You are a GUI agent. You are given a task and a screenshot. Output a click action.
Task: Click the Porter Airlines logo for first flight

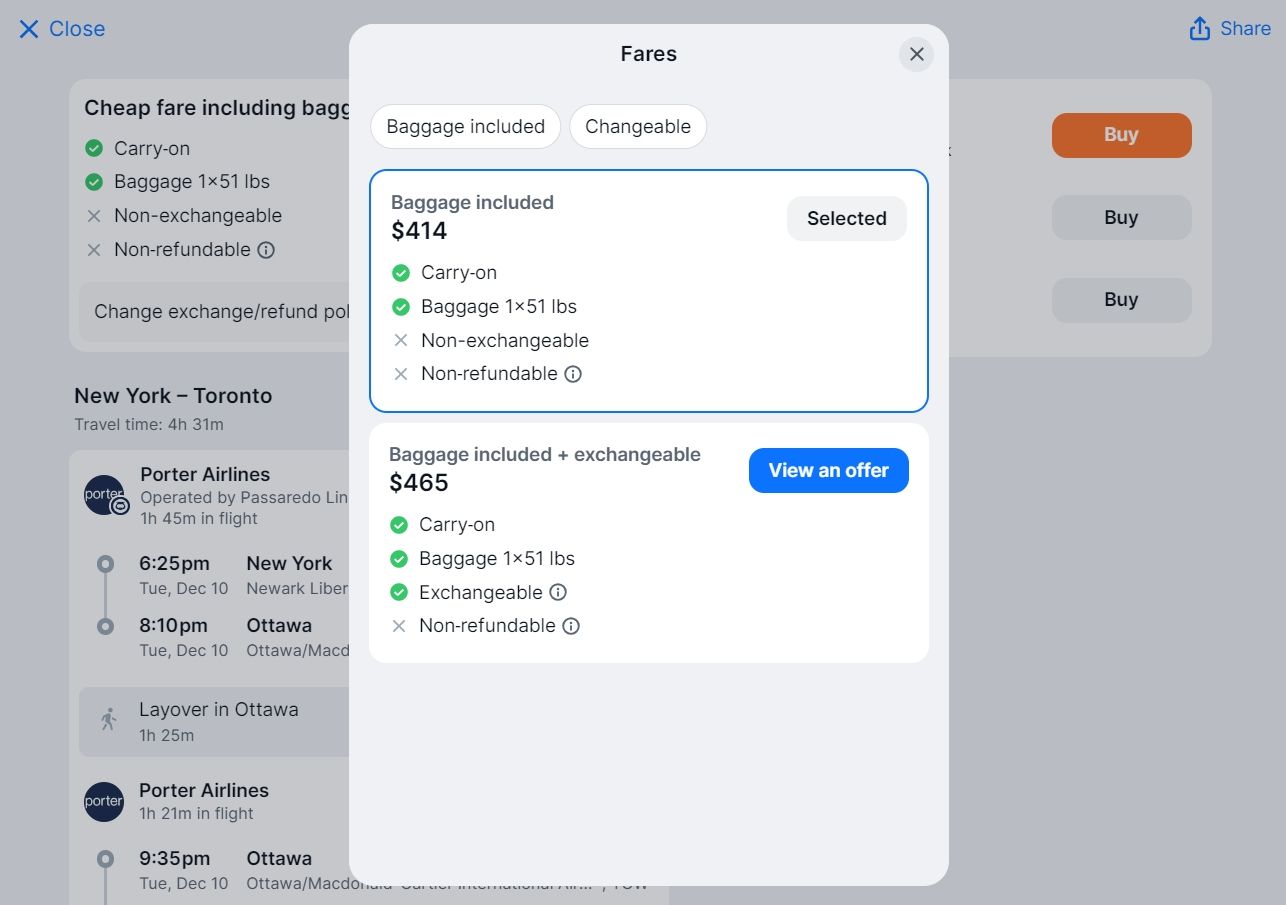pos(105,495)
